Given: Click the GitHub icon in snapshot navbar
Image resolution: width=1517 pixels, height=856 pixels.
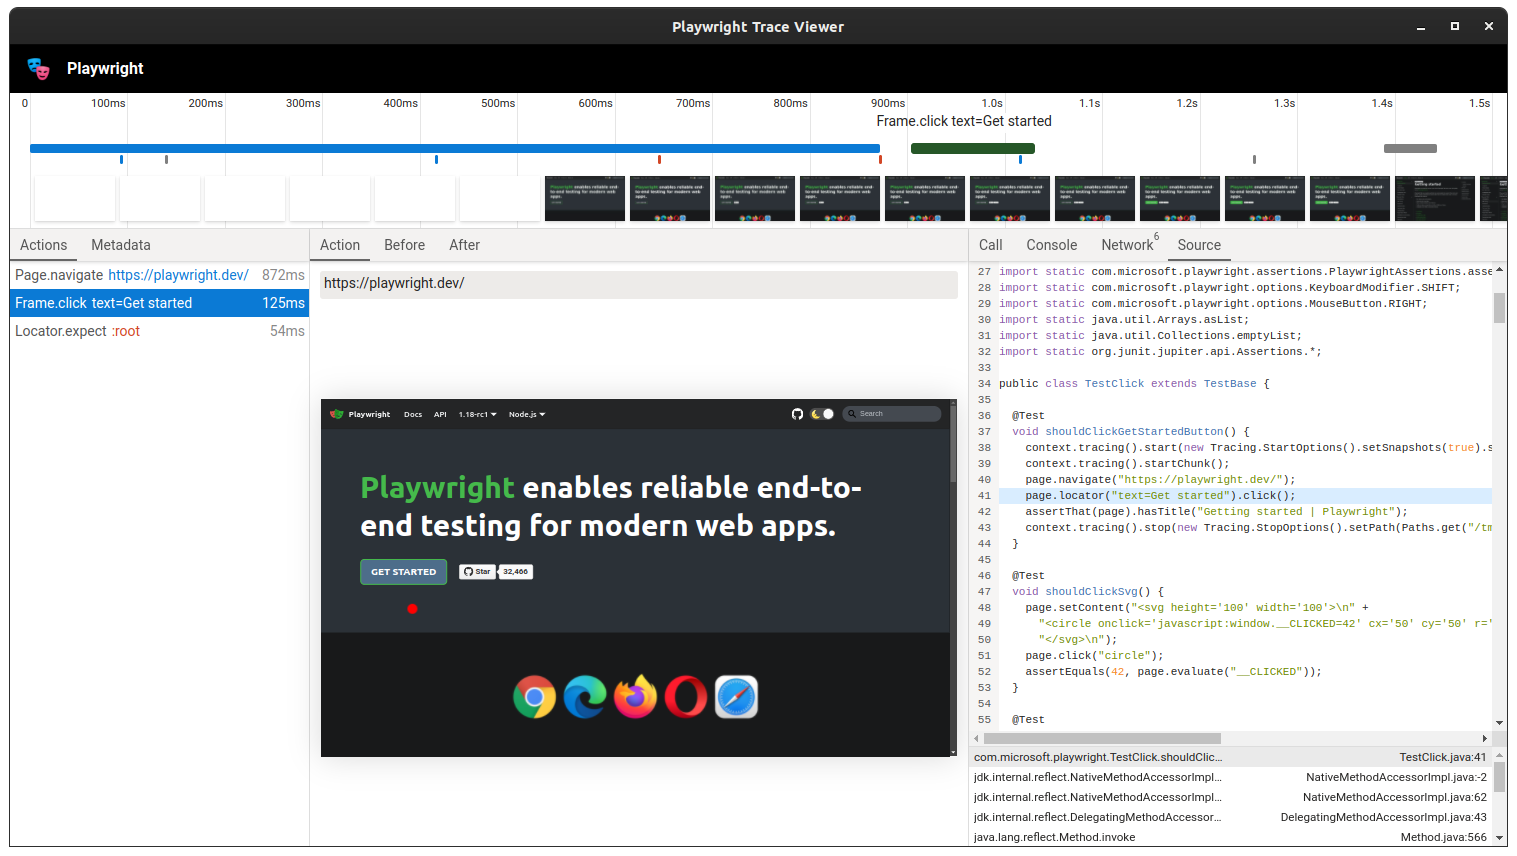Looking at the screenshot, I should [797, 414].
